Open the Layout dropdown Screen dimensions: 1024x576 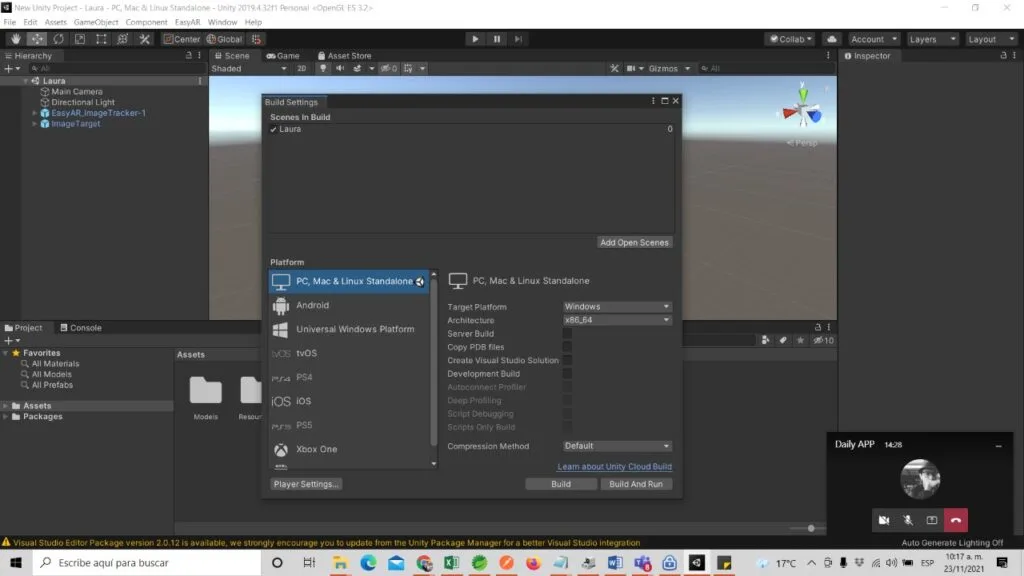click(x=991, y=39)
